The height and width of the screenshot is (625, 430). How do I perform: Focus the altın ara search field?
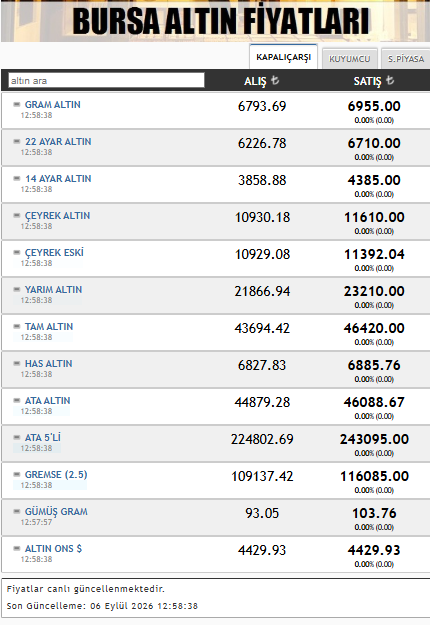coord(106,81)
